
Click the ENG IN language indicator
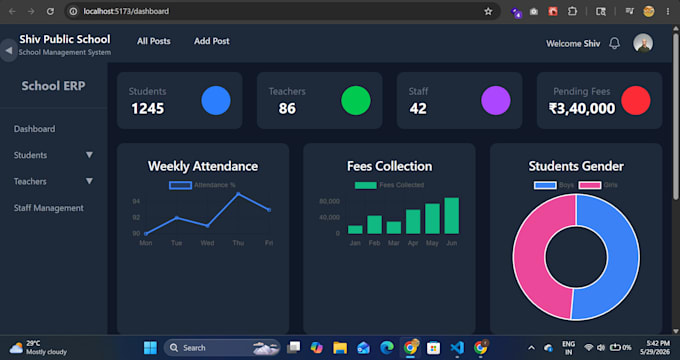568,347
